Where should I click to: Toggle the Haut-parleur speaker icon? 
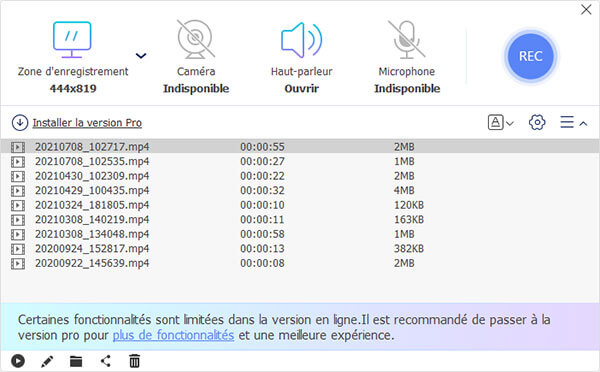click(x=302, y=40)
